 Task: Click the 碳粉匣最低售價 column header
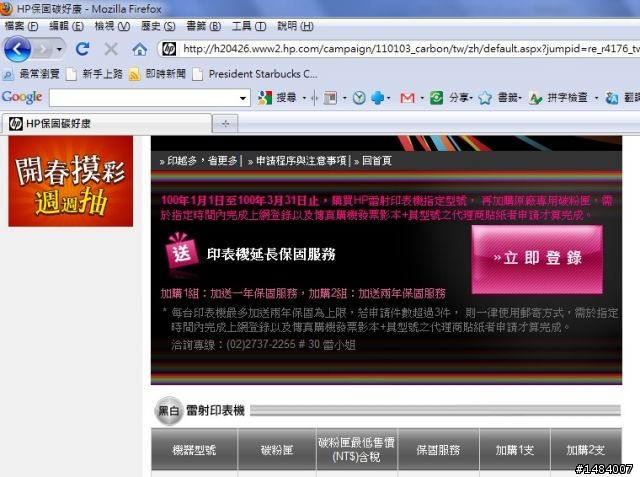357,449
